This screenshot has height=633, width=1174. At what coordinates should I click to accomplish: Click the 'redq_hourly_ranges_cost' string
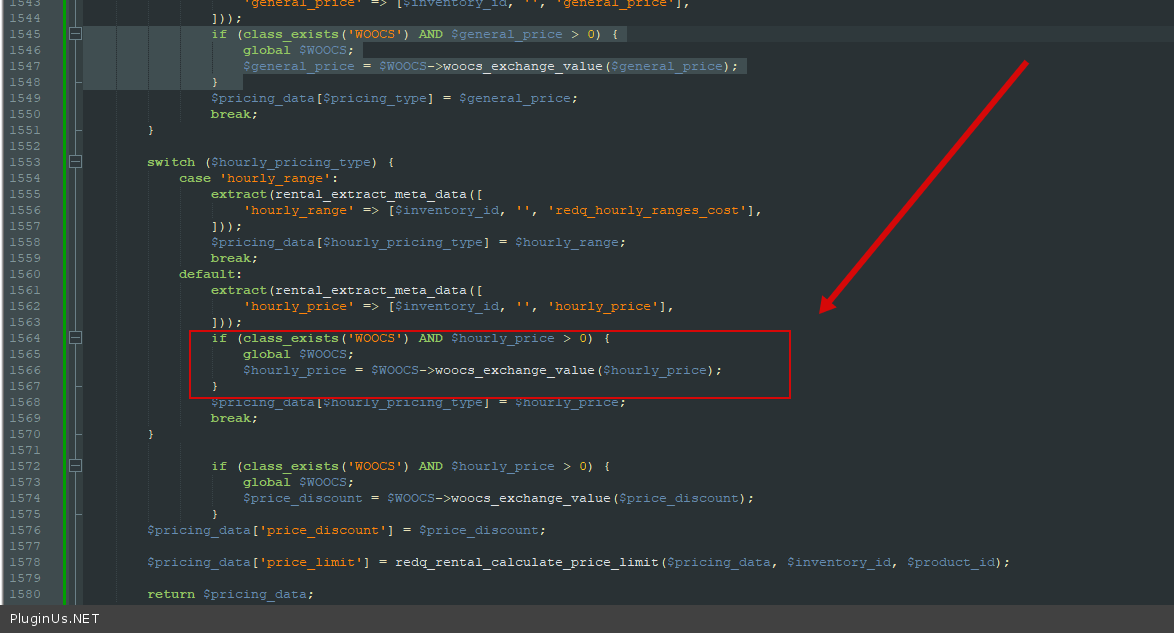[x=650, y=210]
